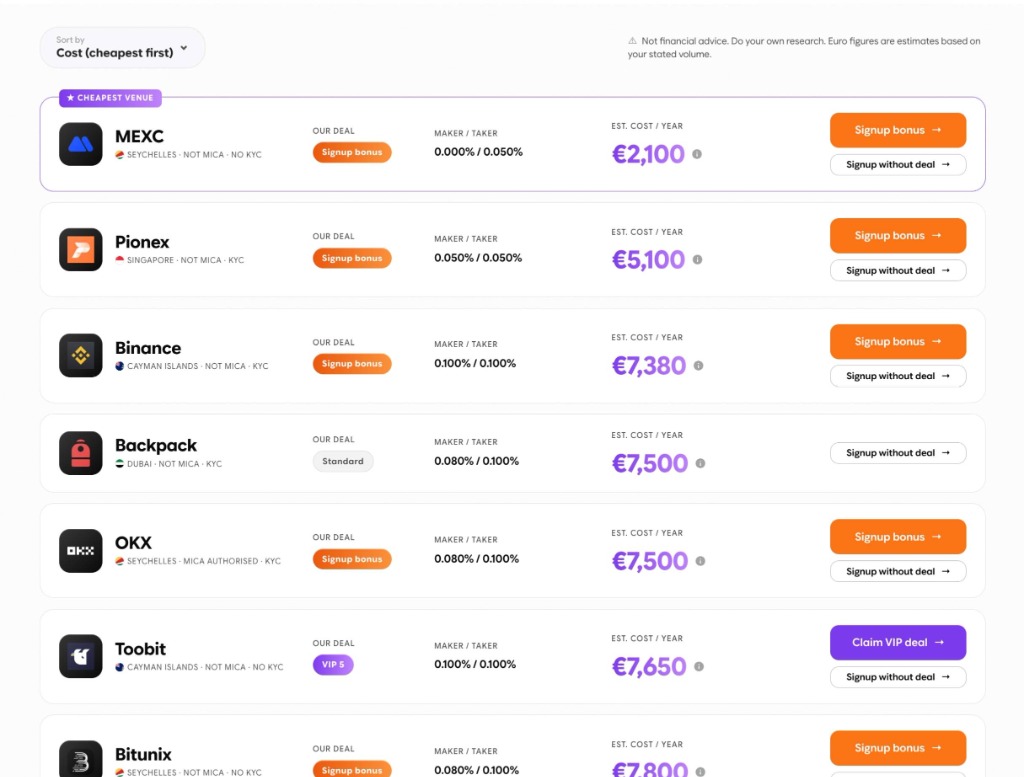Open info icon next to OKX €7,500 cost
Image resolution: width=1024 pixels, height=777 pixels.
tap(700, 561)
